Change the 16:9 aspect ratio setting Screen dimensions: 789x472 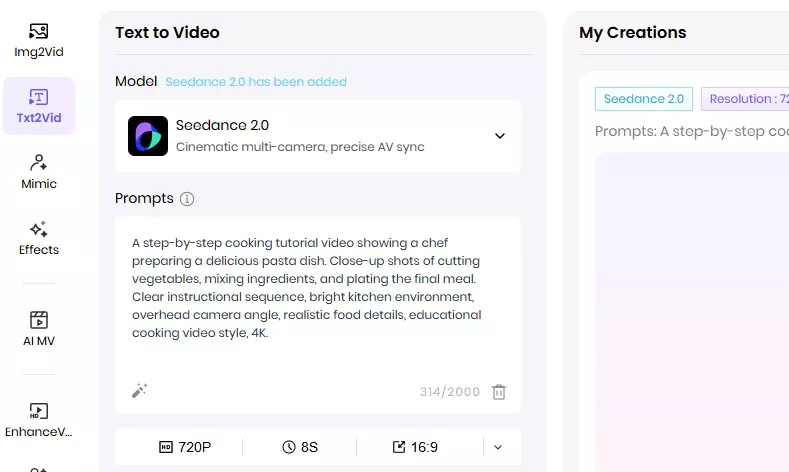[x=415, y=447]
